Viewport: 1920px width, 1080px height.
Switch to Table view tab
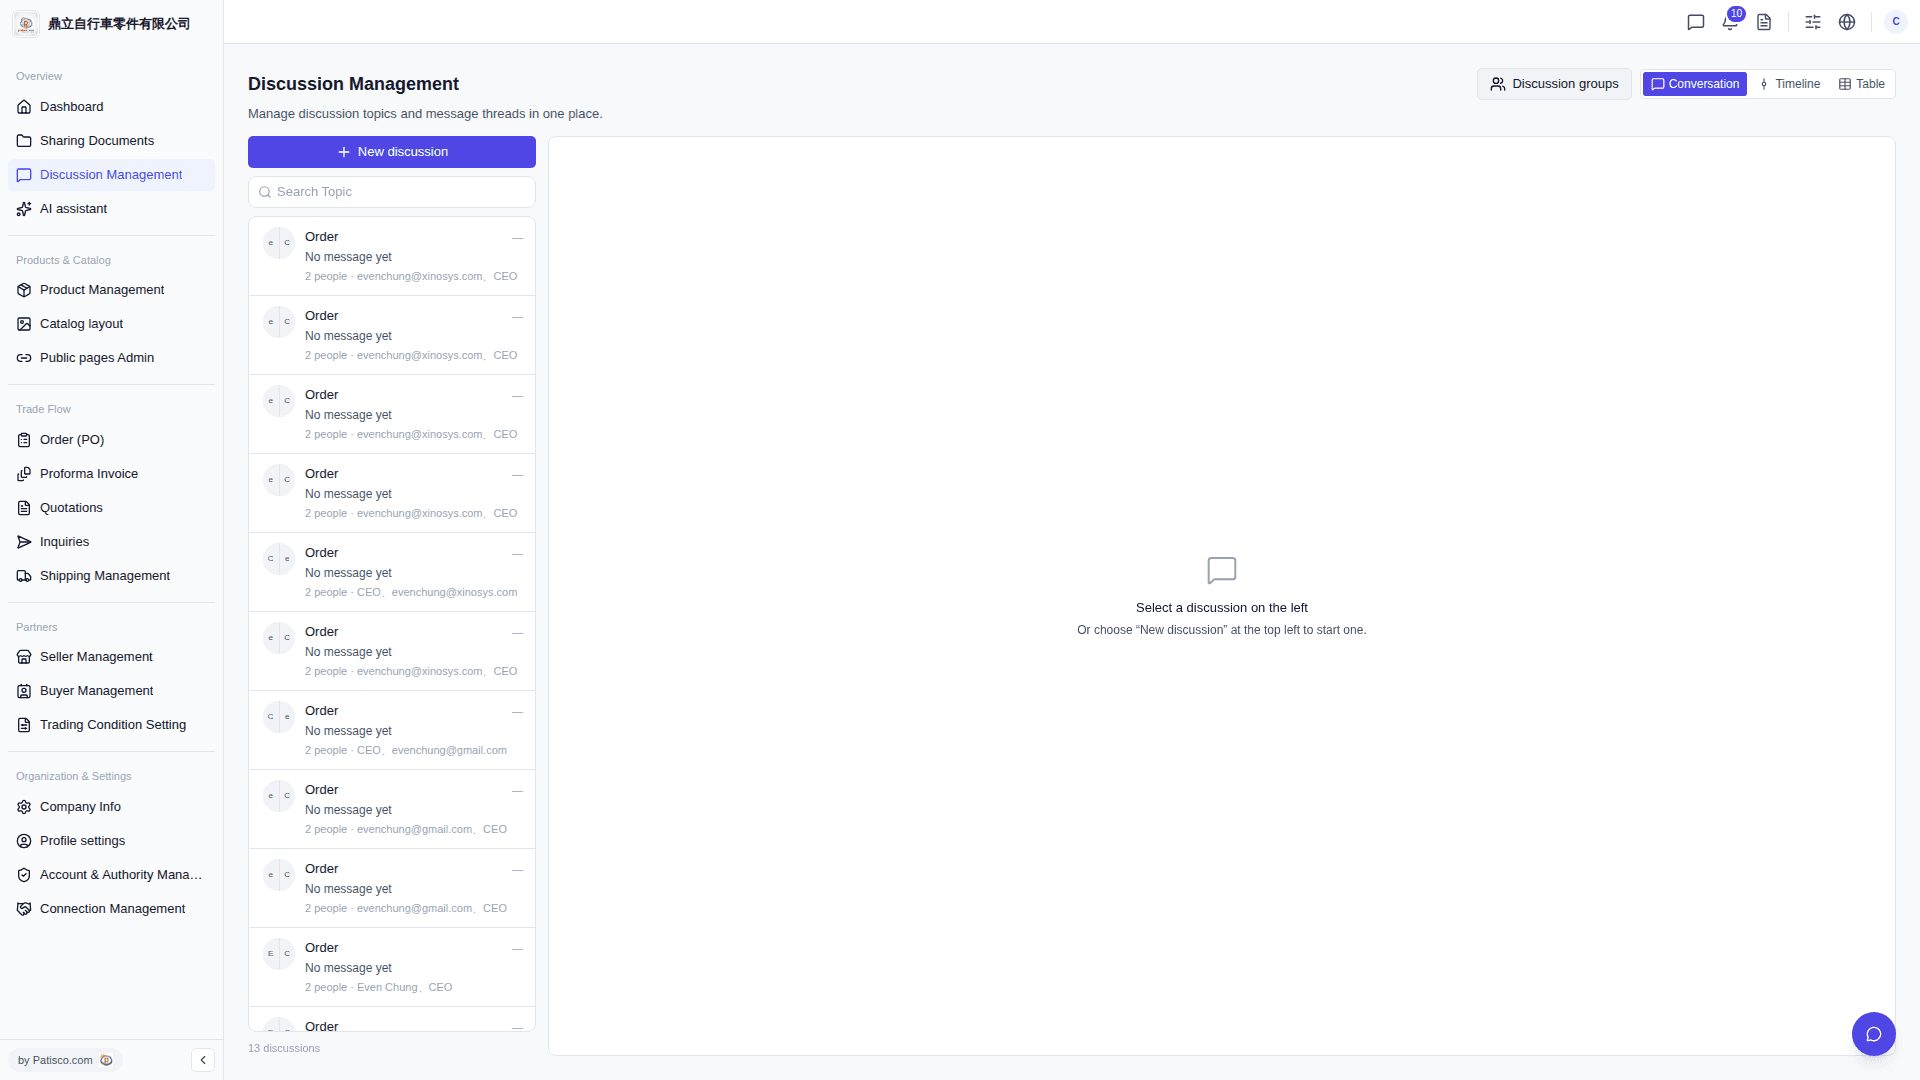[1862, 84]
